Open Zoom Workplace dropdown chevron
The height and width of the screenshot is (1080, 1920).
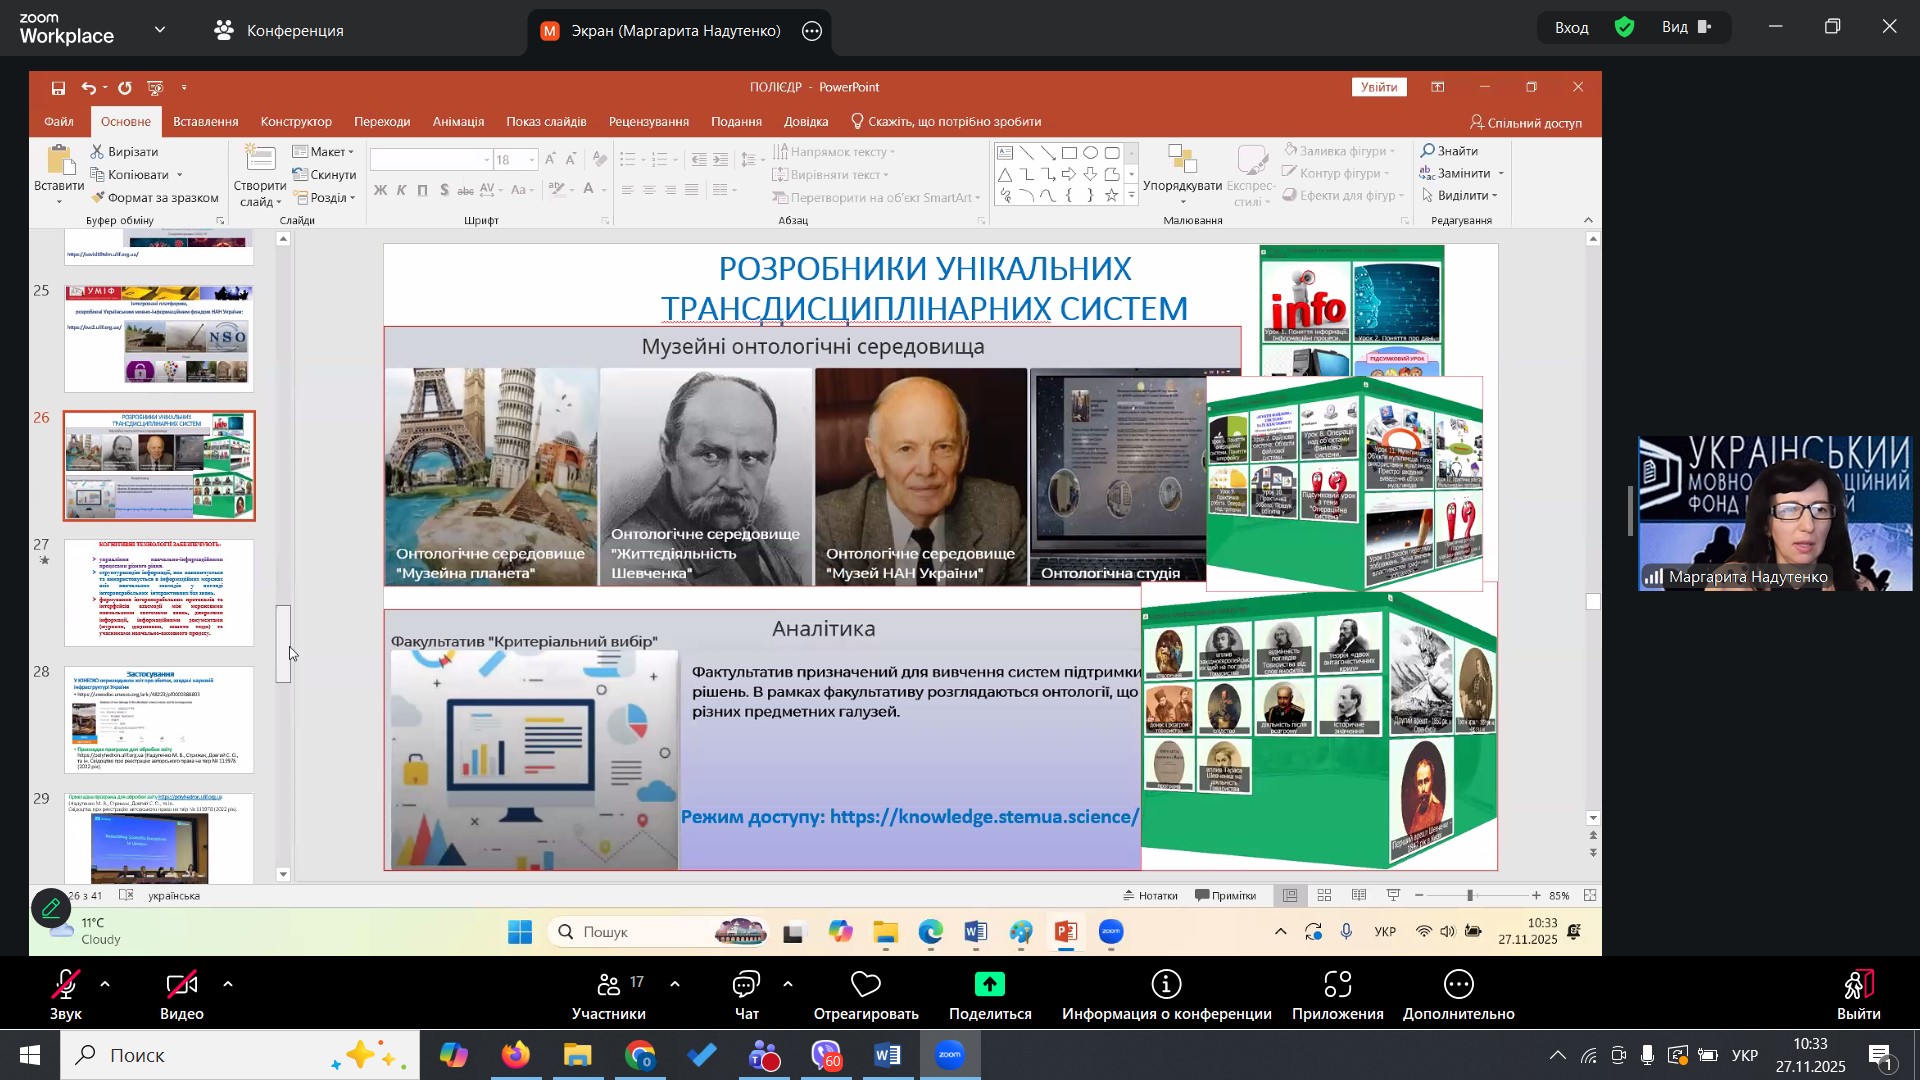tap(160, 30)
